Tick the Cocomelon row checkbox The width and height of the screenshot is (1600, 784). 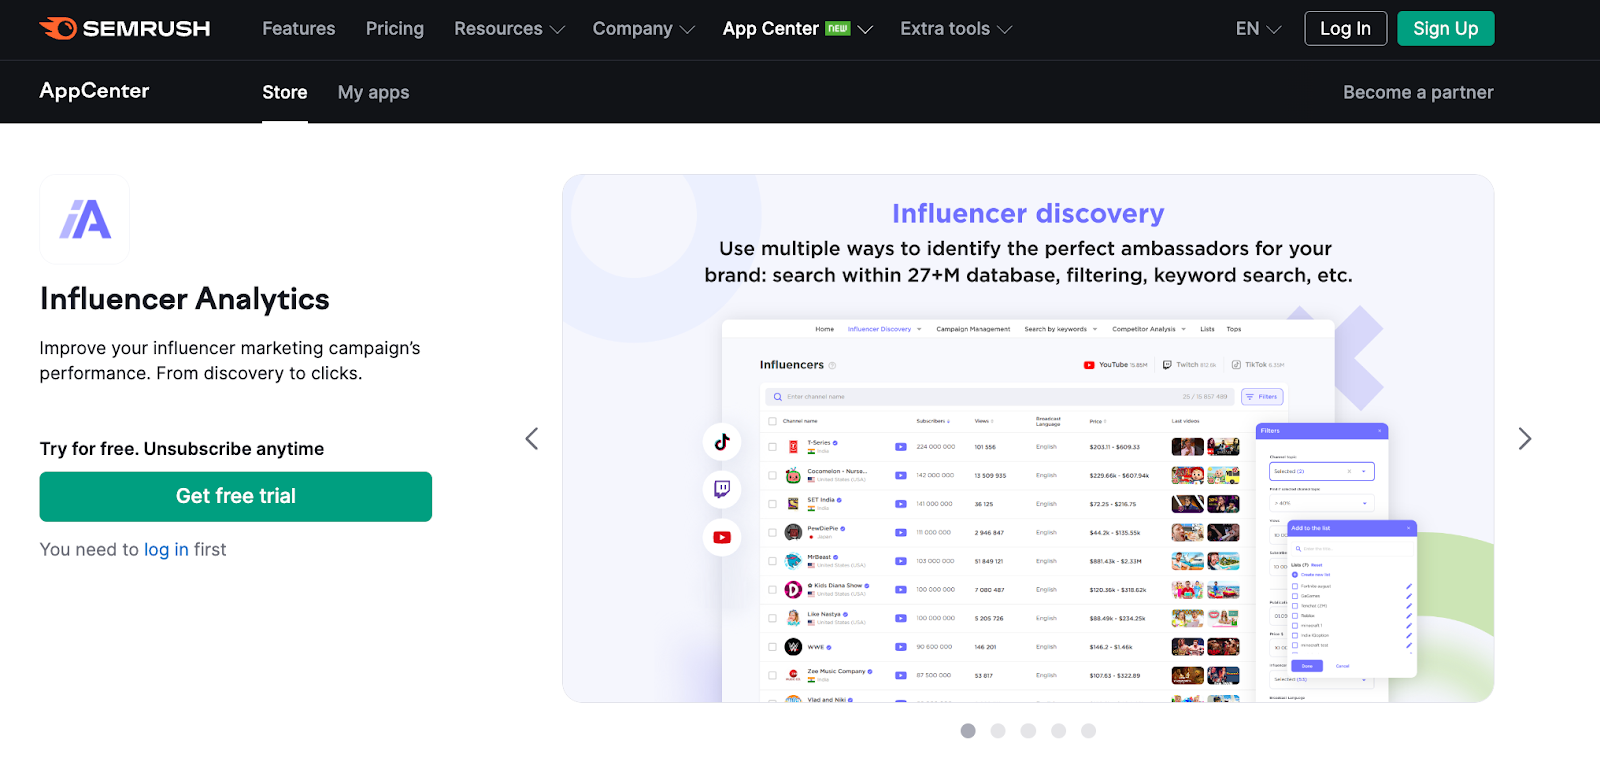coord(772,475)
